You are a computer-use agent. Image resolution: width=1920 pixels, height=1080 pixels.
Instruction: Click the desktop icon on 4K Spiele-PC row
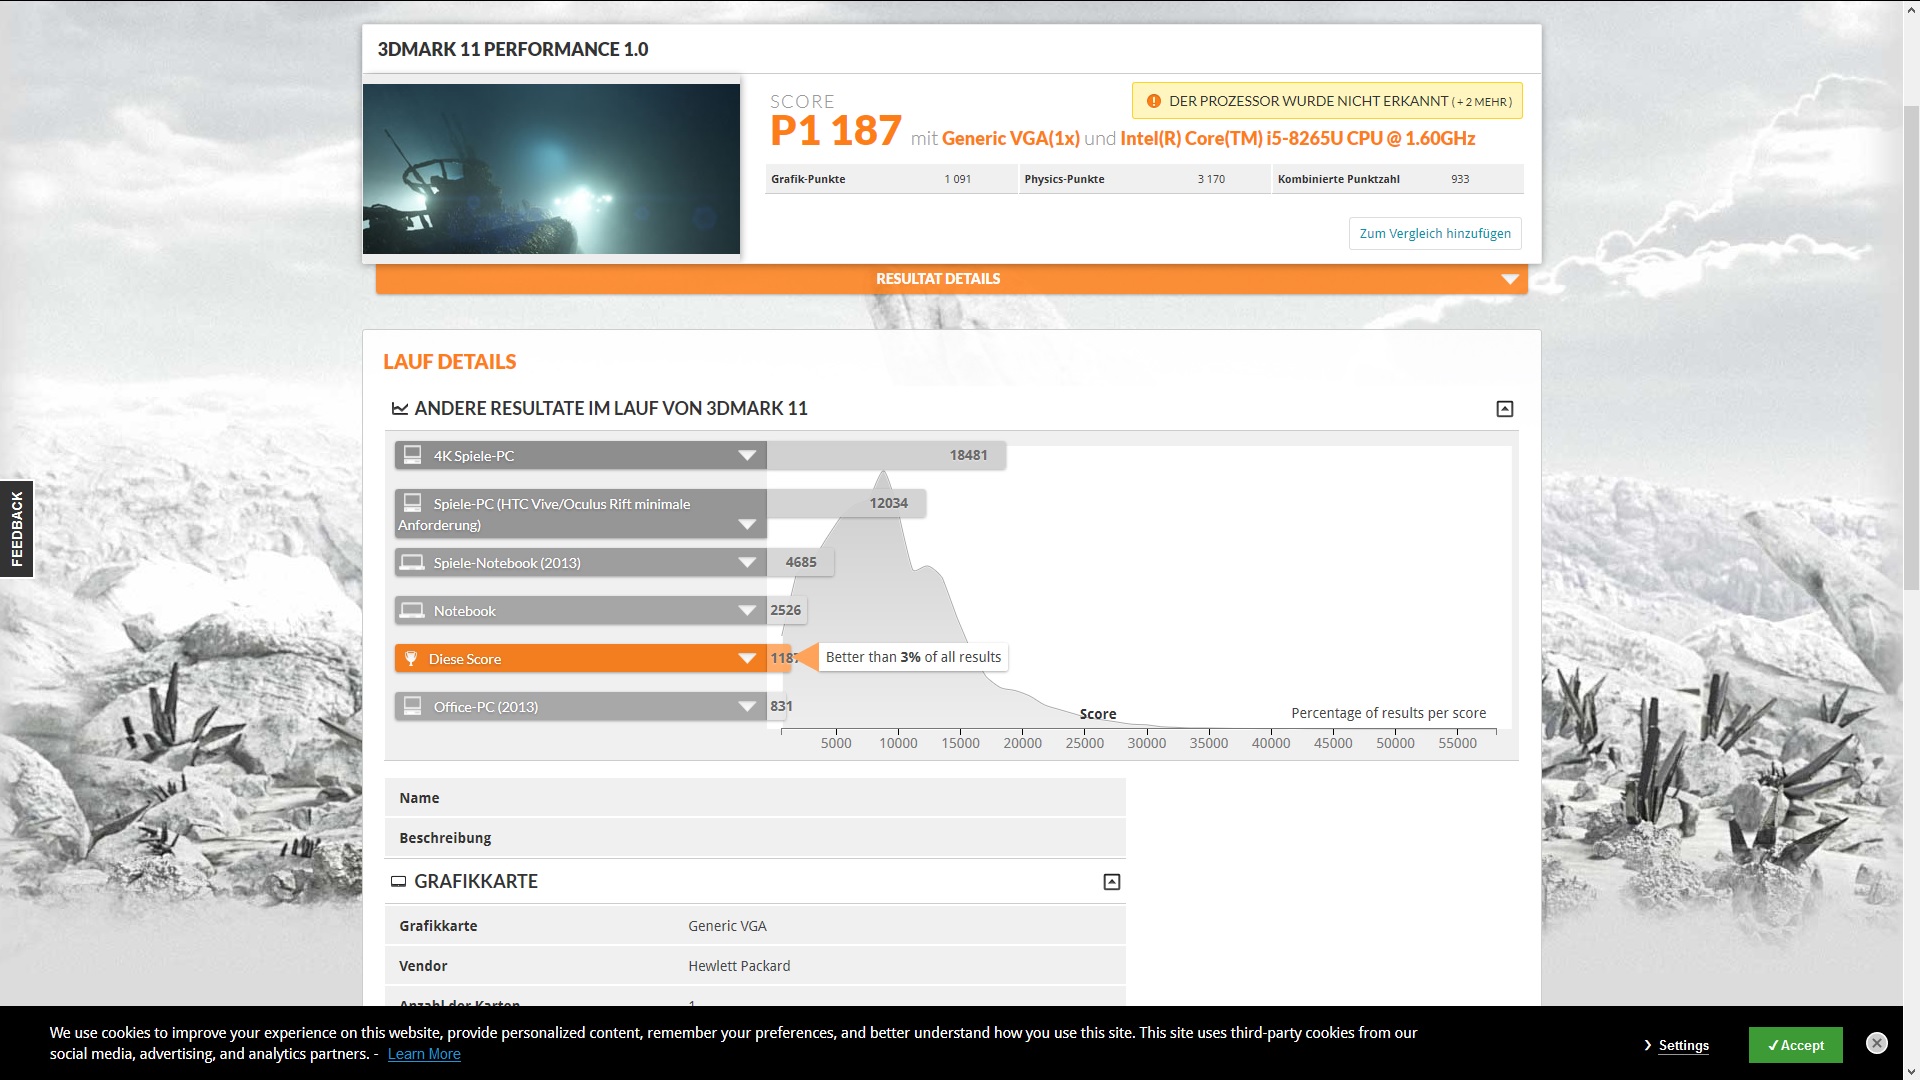(x=411, y=455)
